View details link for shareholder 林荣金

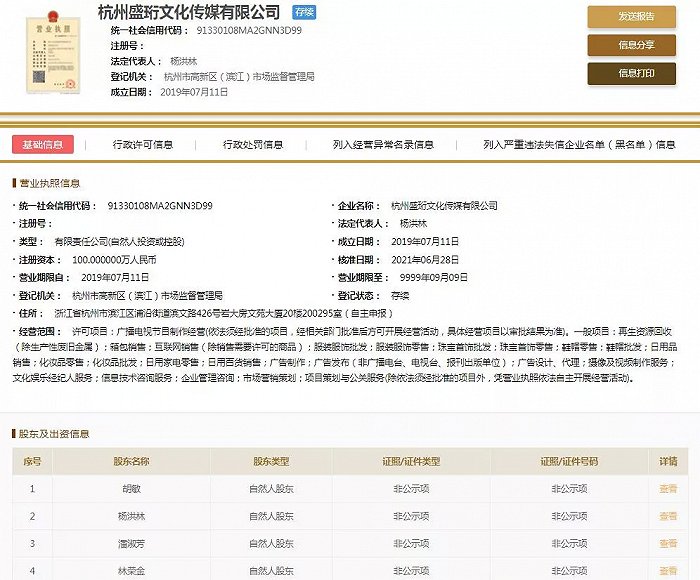pos(668,571)
